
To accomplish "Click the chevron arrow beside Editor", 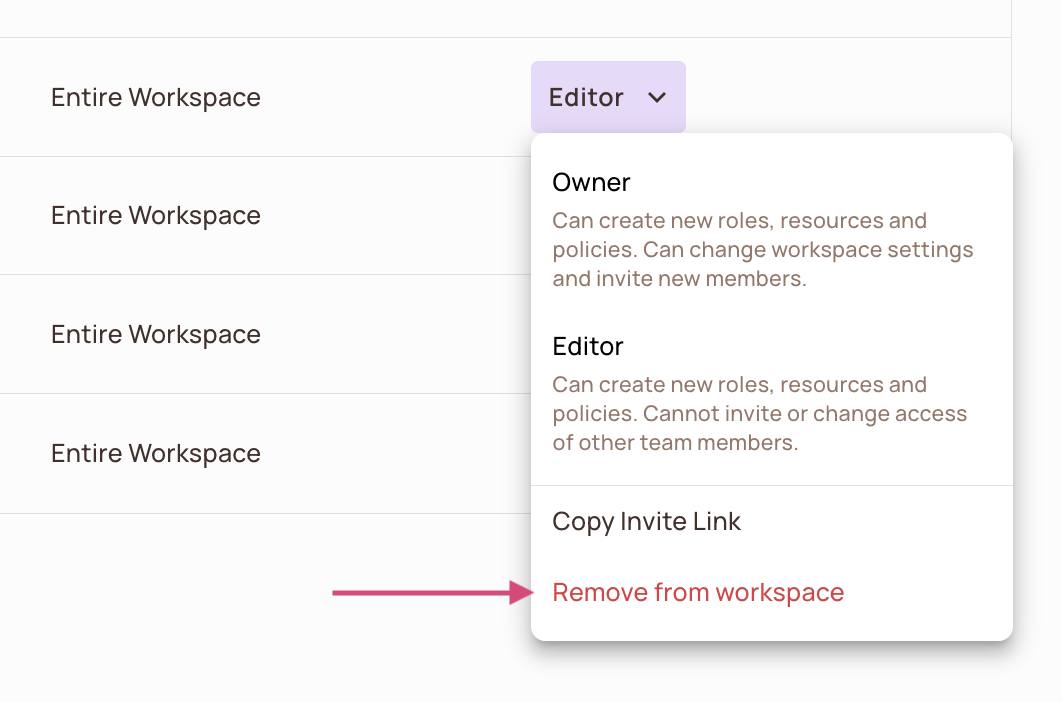I will [x=657, y=98].
